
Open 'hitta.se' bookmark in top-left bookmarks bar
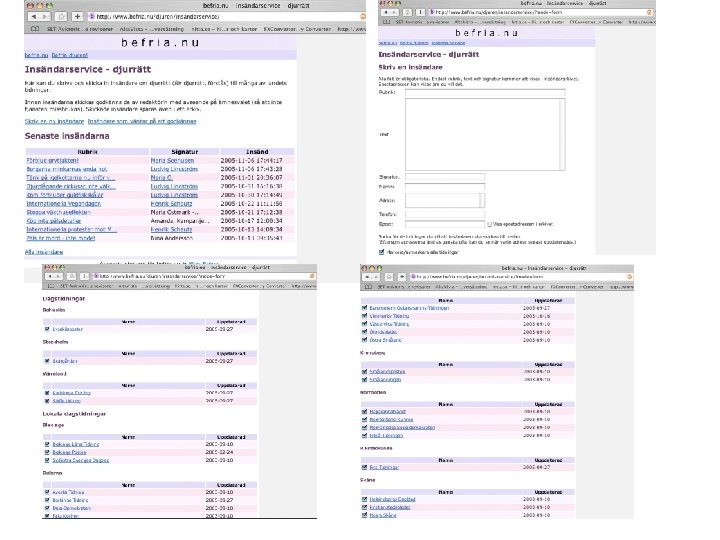coord(225,29)
